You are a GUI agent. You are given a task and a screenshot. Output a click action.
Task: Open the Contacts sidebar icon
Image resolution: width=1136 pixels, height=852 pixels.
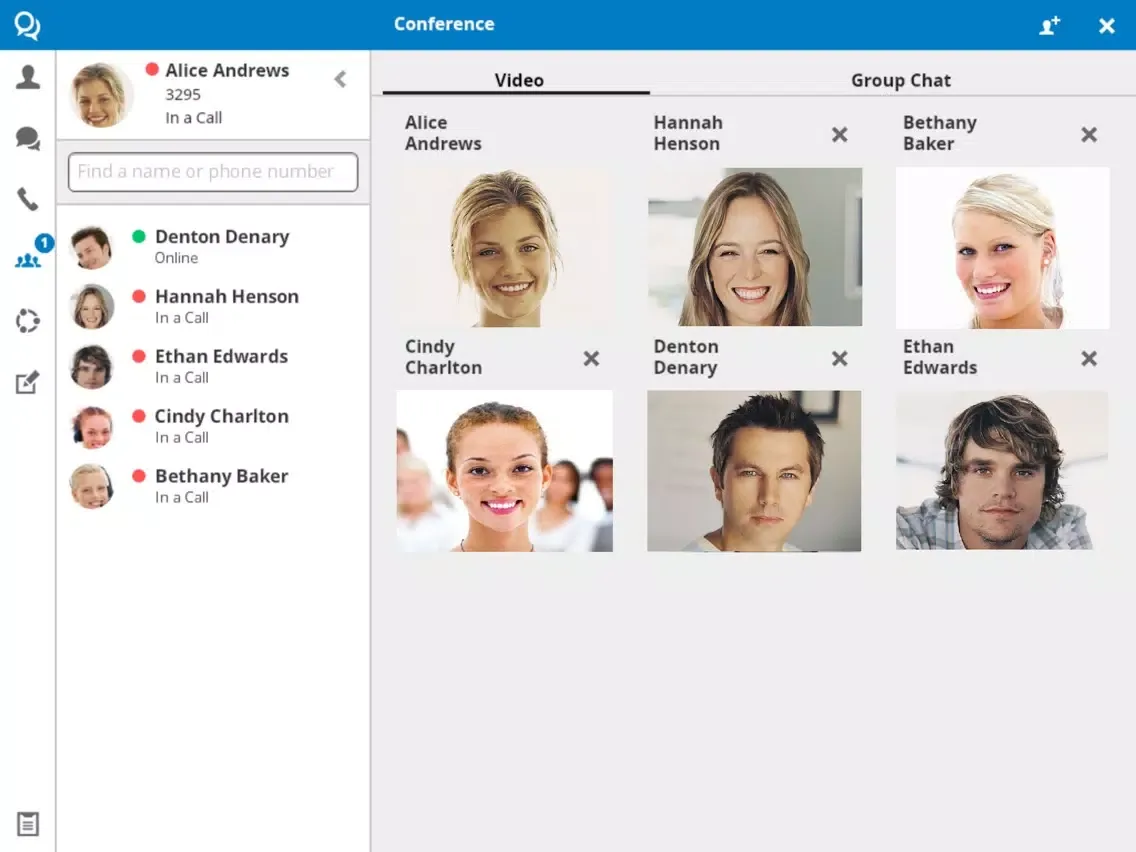point(28,77)
